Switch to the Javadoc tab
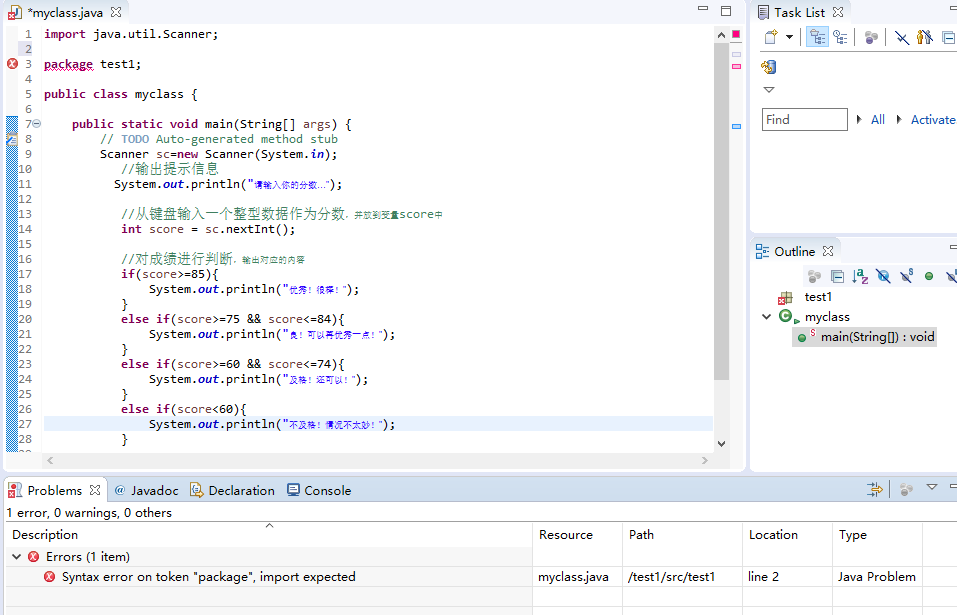The height and width of the screenshot is (615, 957). pyautogui.click(x=146, y=491)
